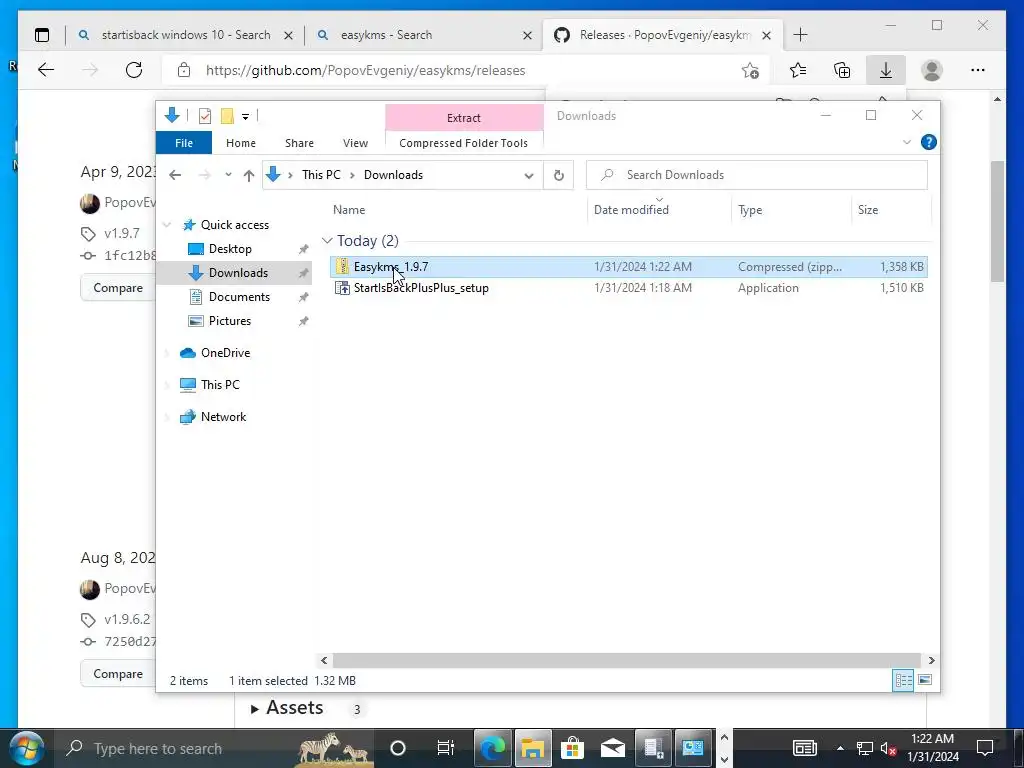Click the Search Downloads field
1024x768 pixels.
tap(757, 175)
